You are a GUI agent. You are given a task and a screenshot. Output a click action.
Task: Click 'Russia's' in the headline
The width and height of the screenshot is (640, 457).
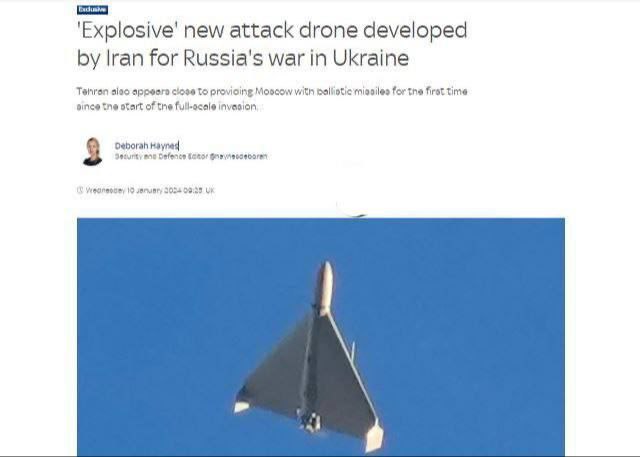(223, 58)
